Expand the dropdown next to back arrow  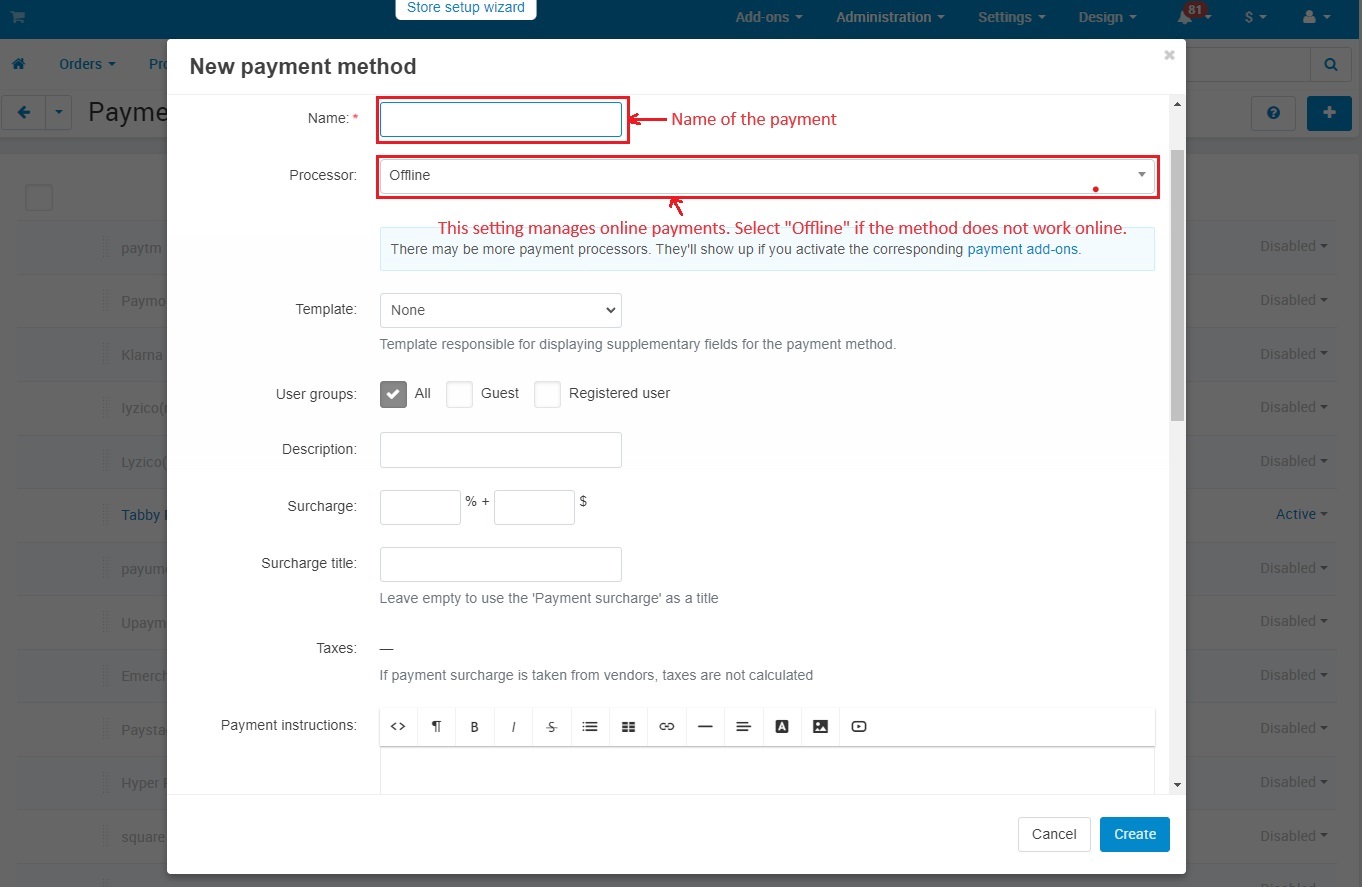click(x=58, y=113)
